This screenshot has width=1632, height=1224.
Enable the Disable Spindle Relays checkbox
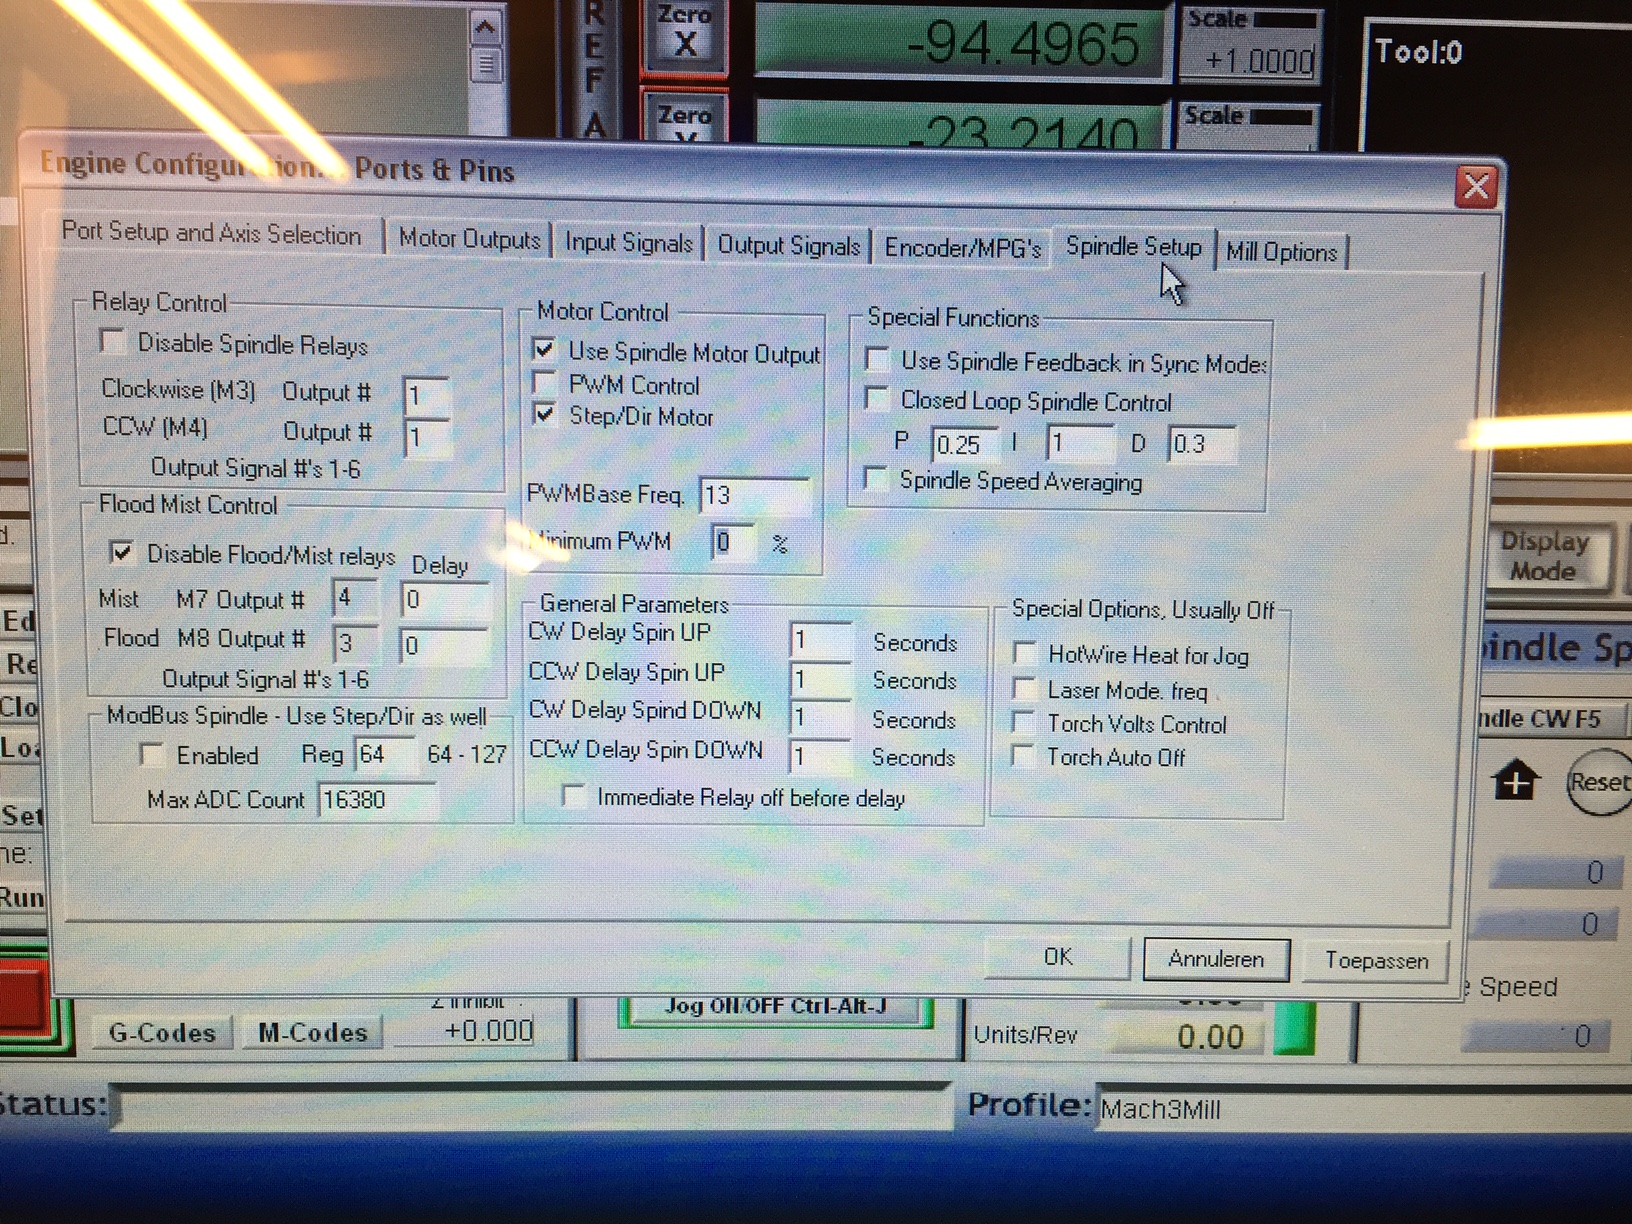(113, 343)
